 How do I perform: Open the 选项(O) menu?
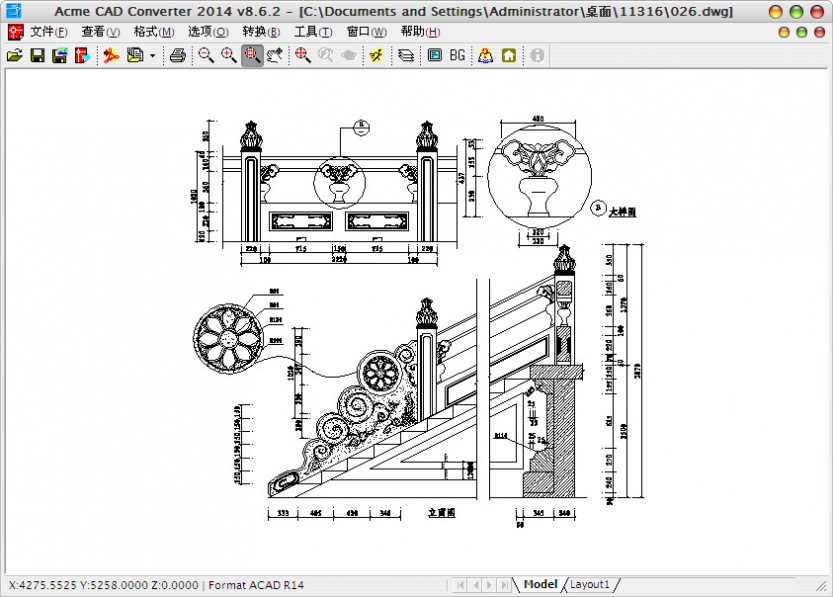point(208,32)
